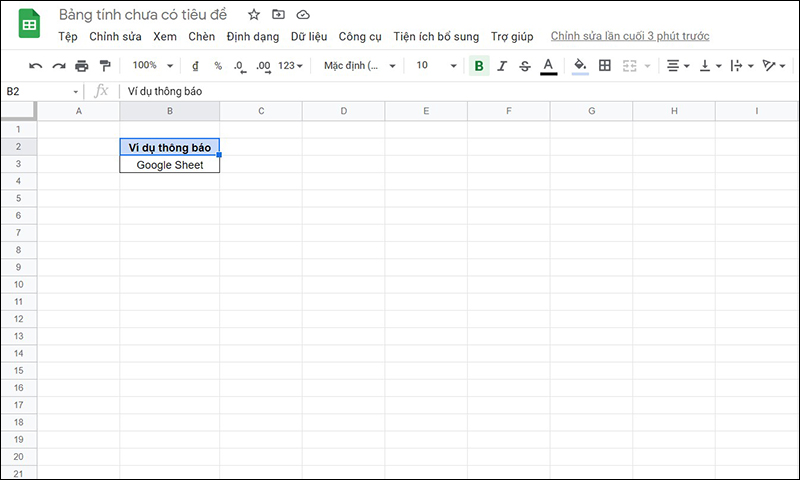Select column H header
Screen dimensions: 800x480
(674, 111)
